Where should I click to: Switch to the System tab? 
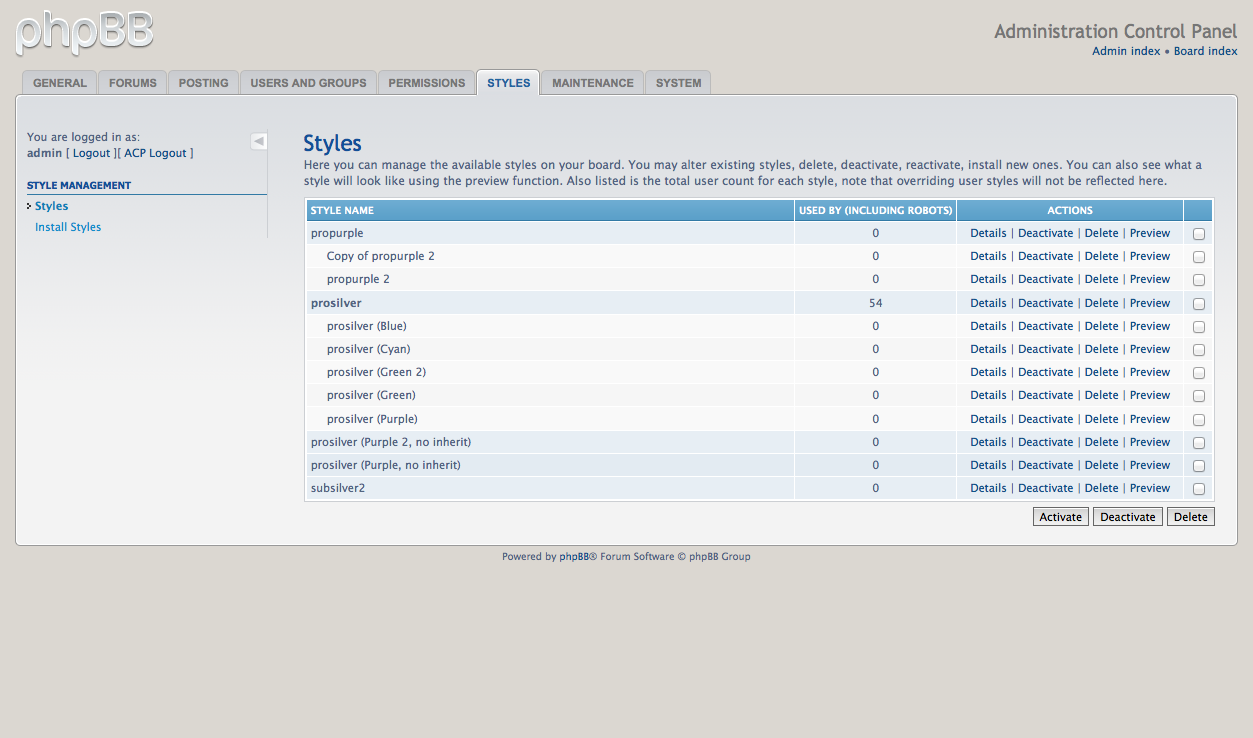coord(679,83)
